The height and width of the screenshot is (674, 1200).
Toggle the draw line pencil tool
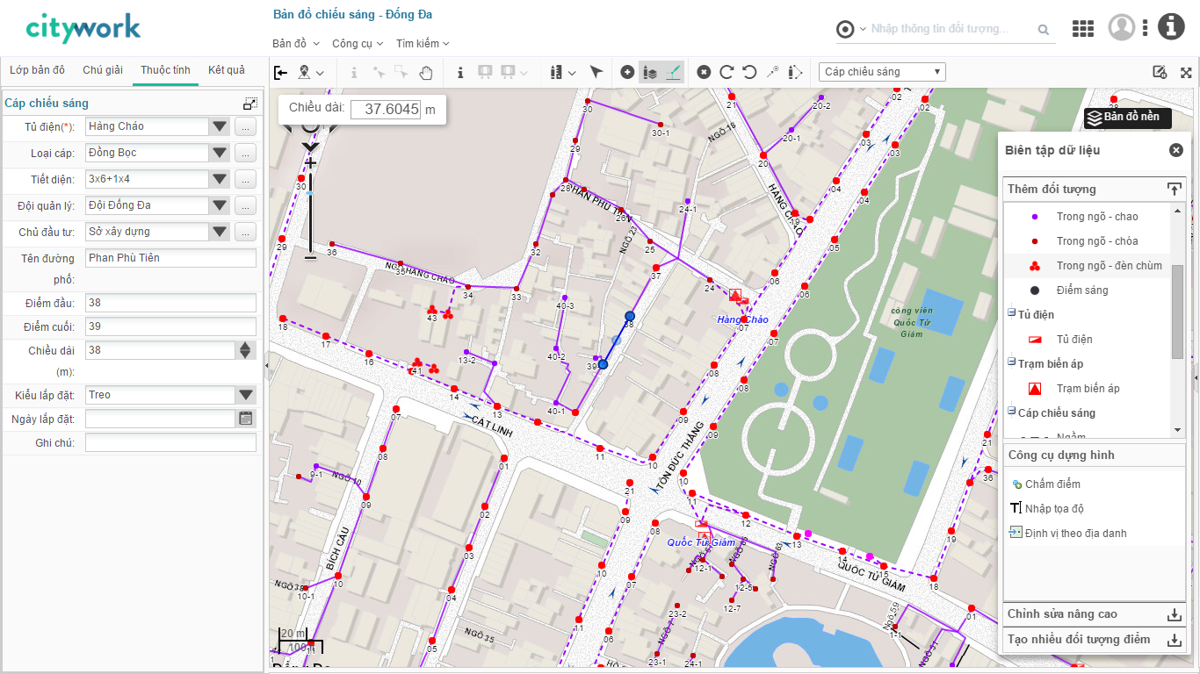point(673,72)
